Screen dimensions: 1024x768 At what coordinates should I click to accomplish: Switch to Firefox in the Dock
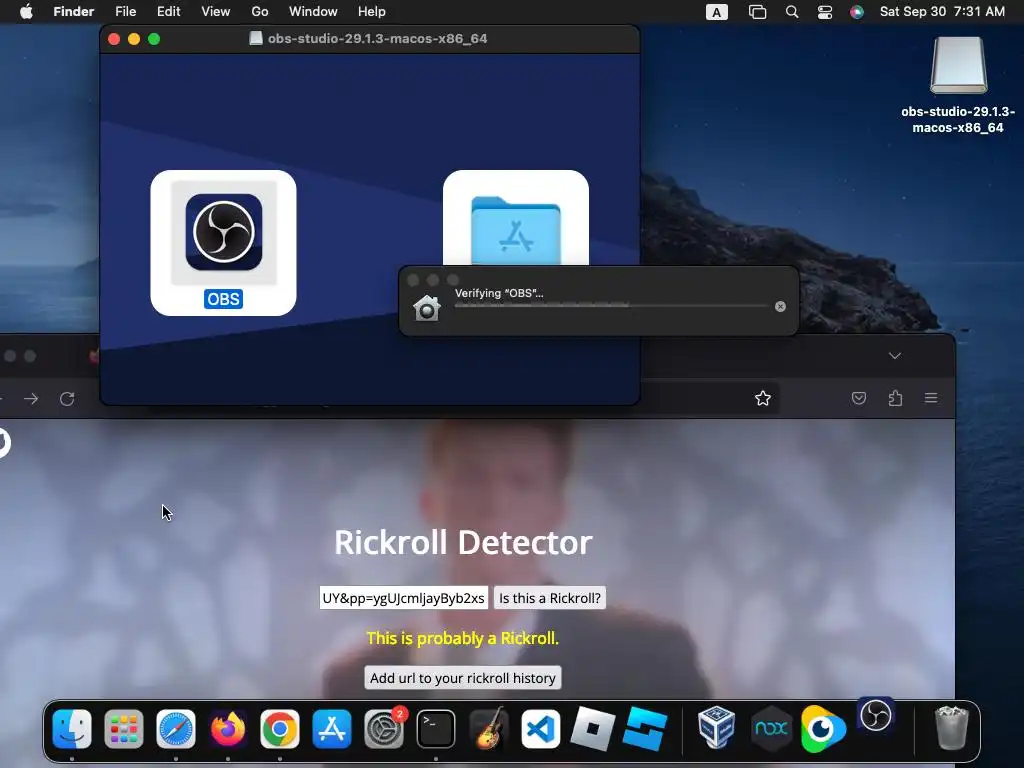(x=228, y=729)
